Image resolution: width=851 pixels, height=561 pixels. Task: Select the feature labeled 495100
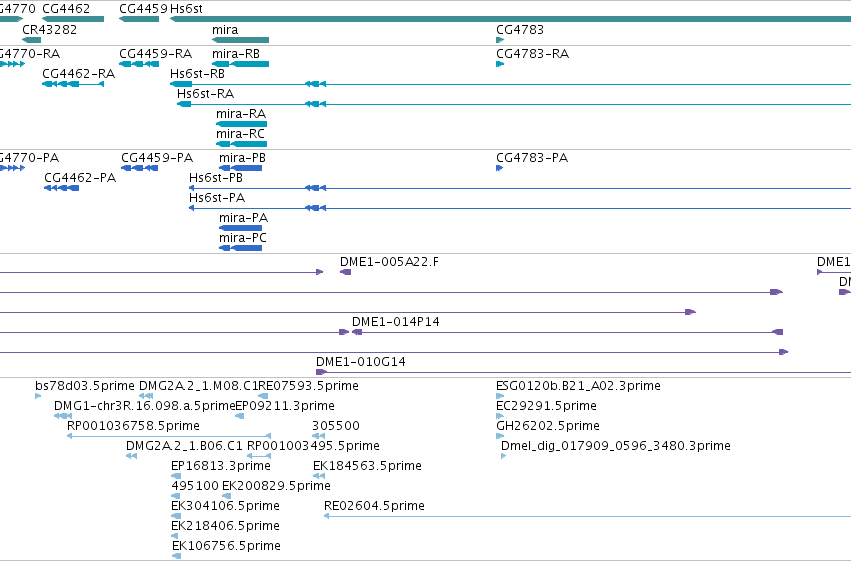[175, 496]
